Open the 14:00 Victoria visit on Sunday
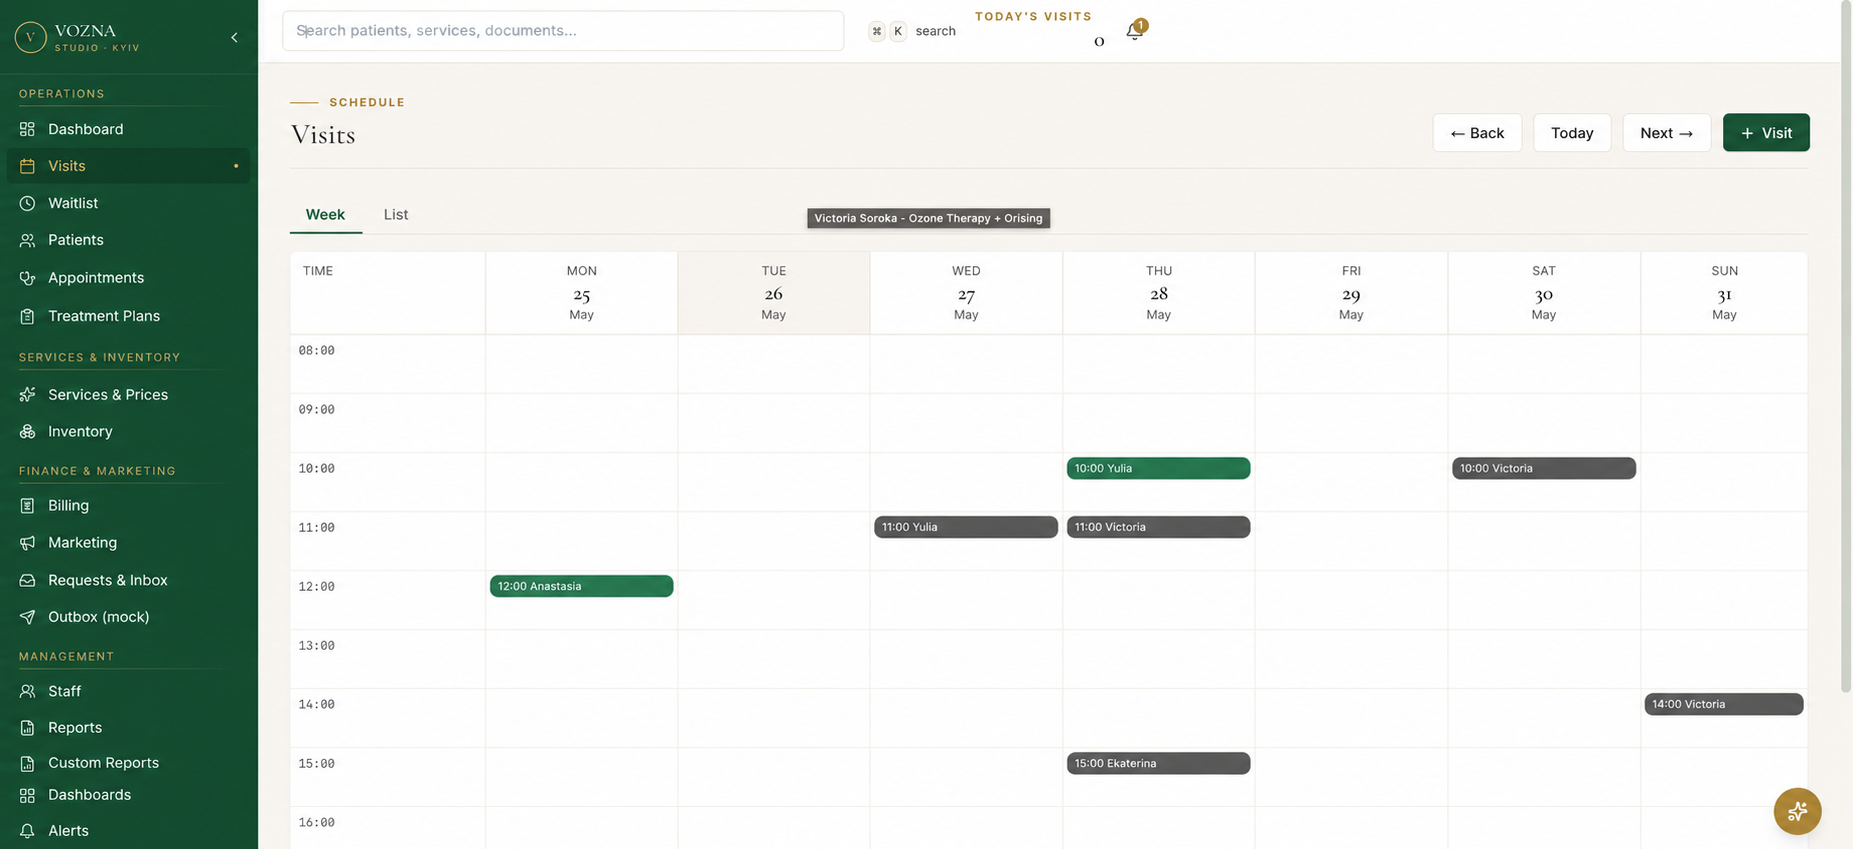 click(x=1724, y=704)
